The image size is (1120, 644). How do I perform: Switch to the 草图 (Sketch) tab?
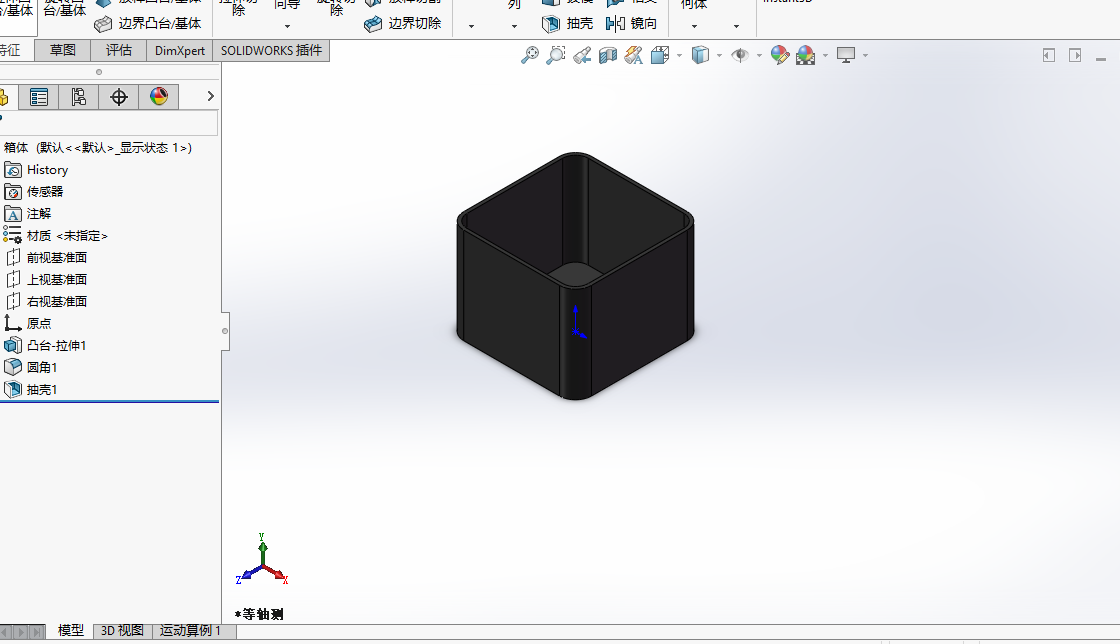63,51
